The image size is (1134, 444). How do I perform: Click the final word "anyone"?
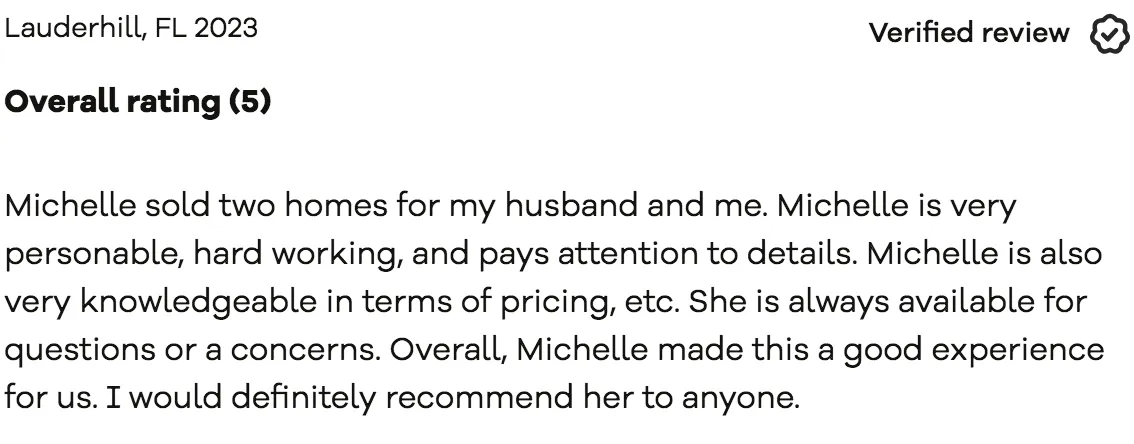(738, 397)
